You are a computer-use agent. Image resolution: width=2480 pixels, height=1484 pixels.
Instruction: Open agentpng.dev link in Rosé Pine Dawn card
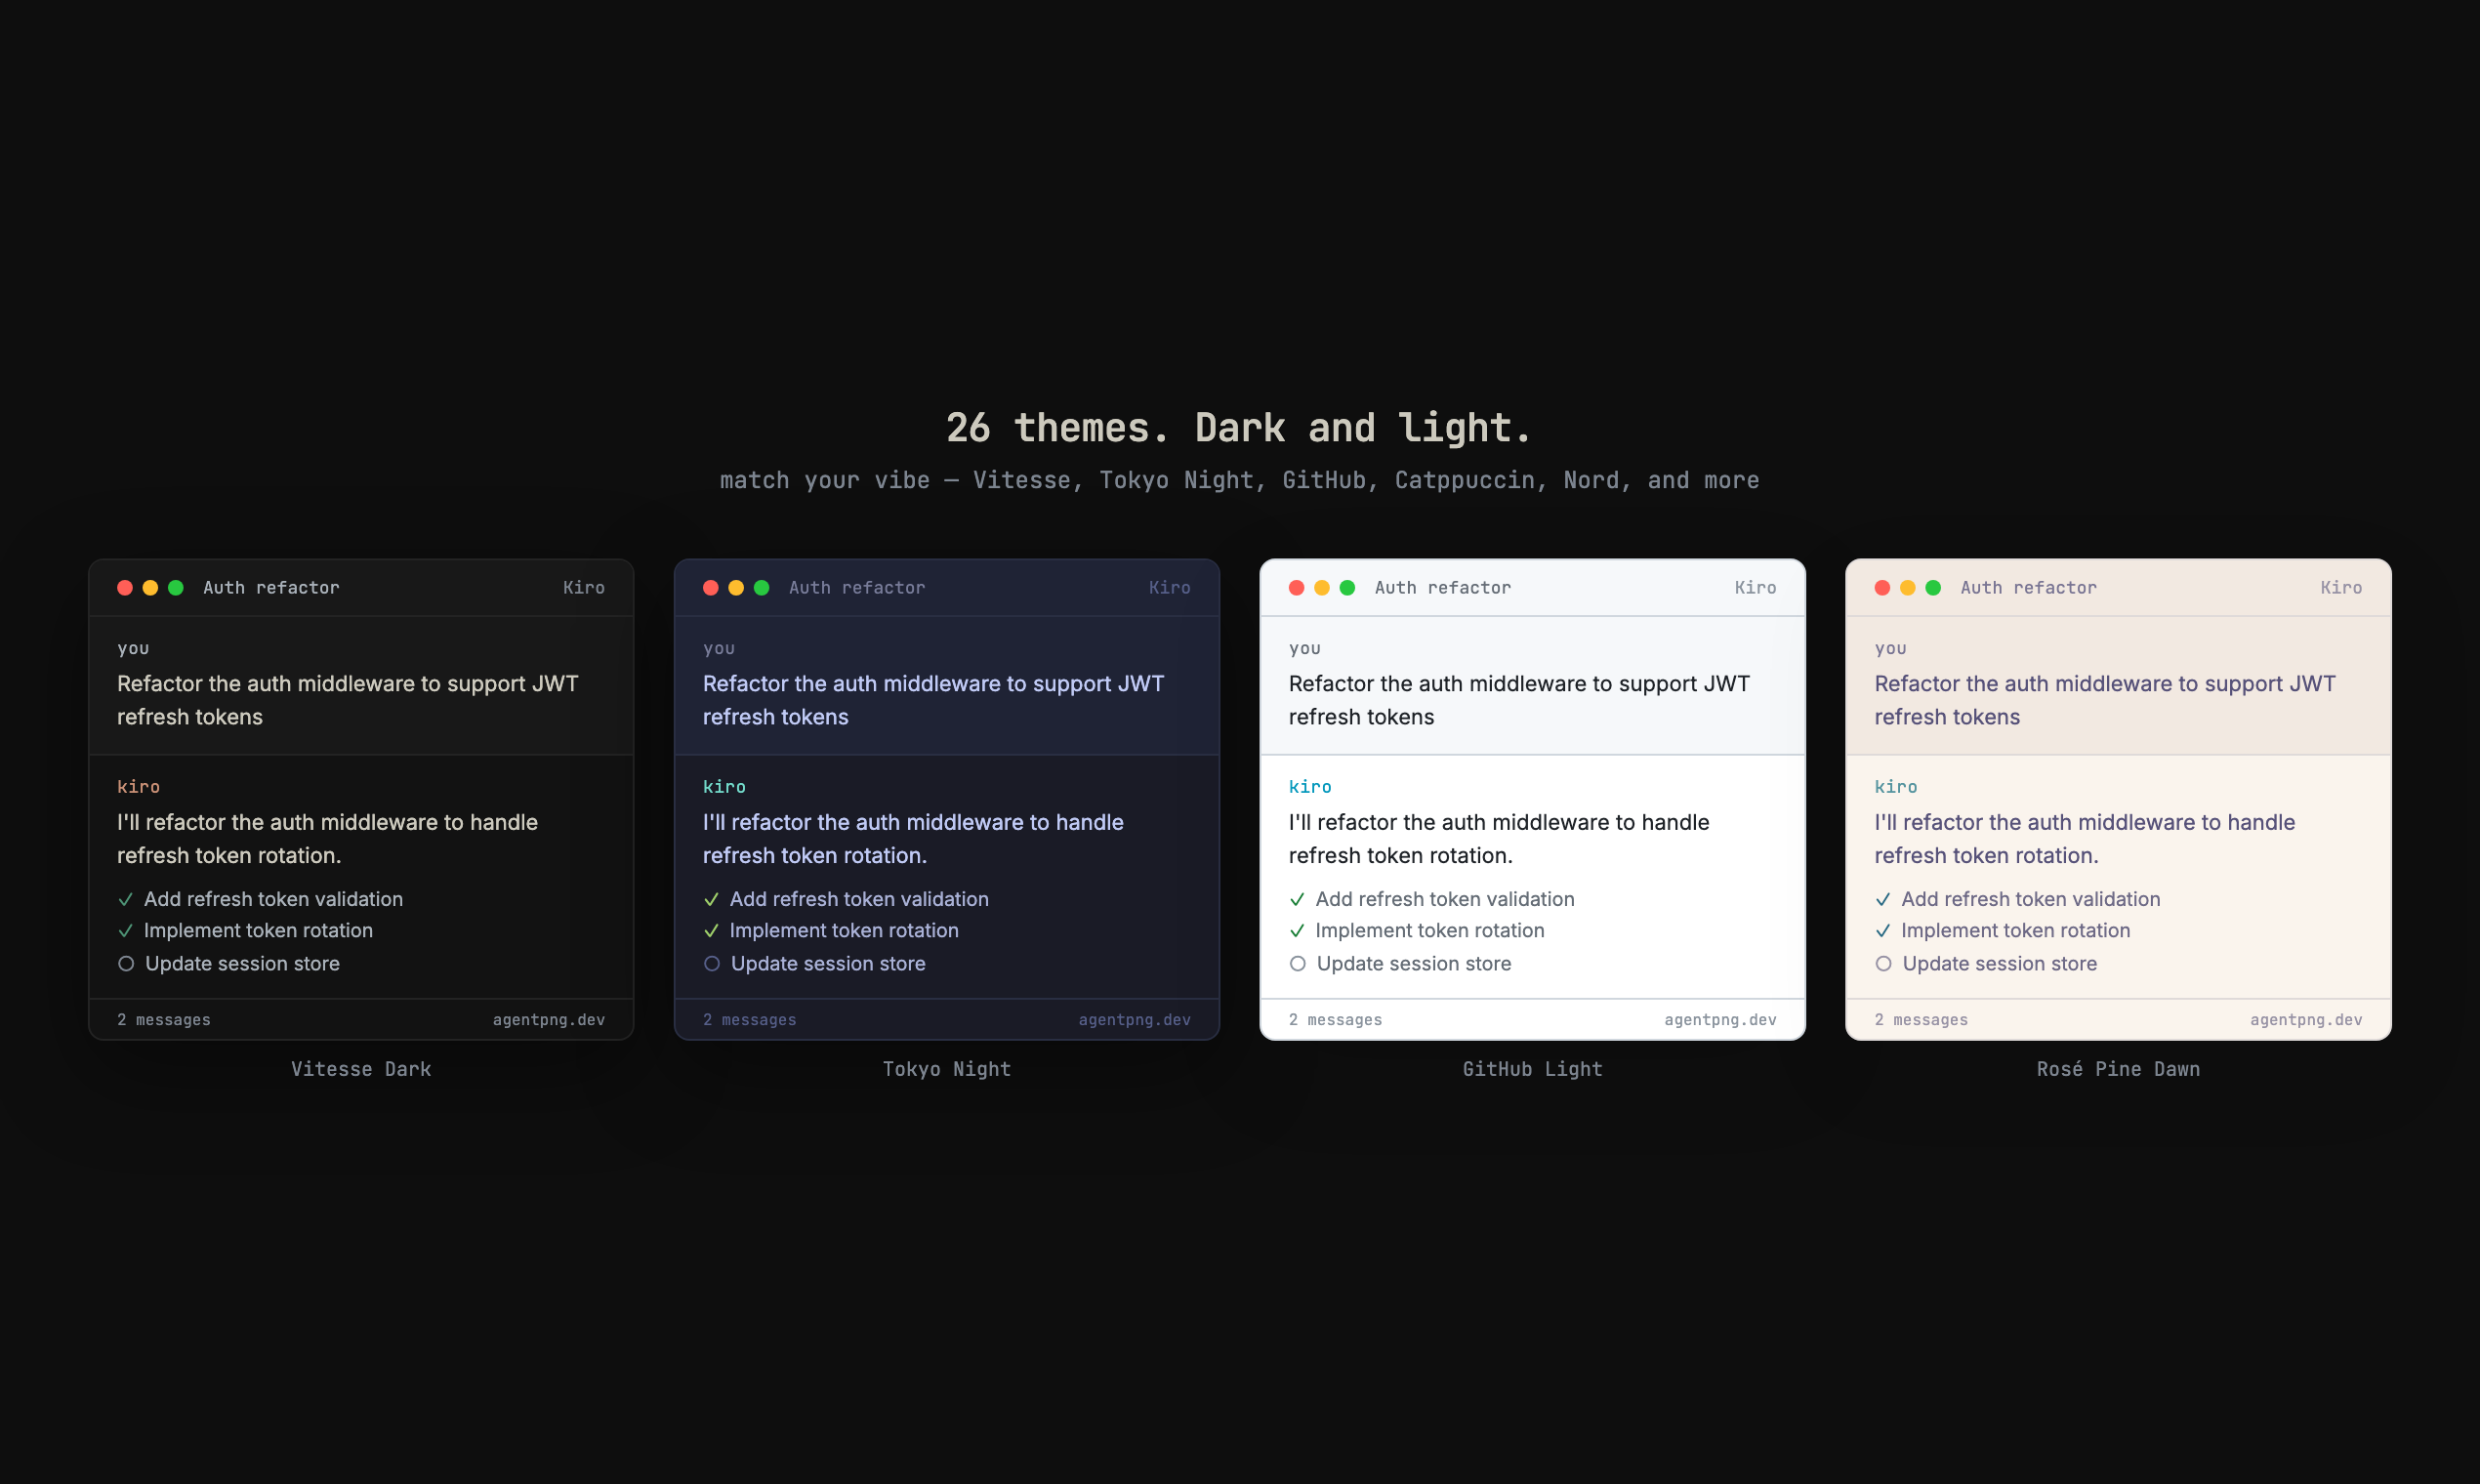pos(2306,1019)
